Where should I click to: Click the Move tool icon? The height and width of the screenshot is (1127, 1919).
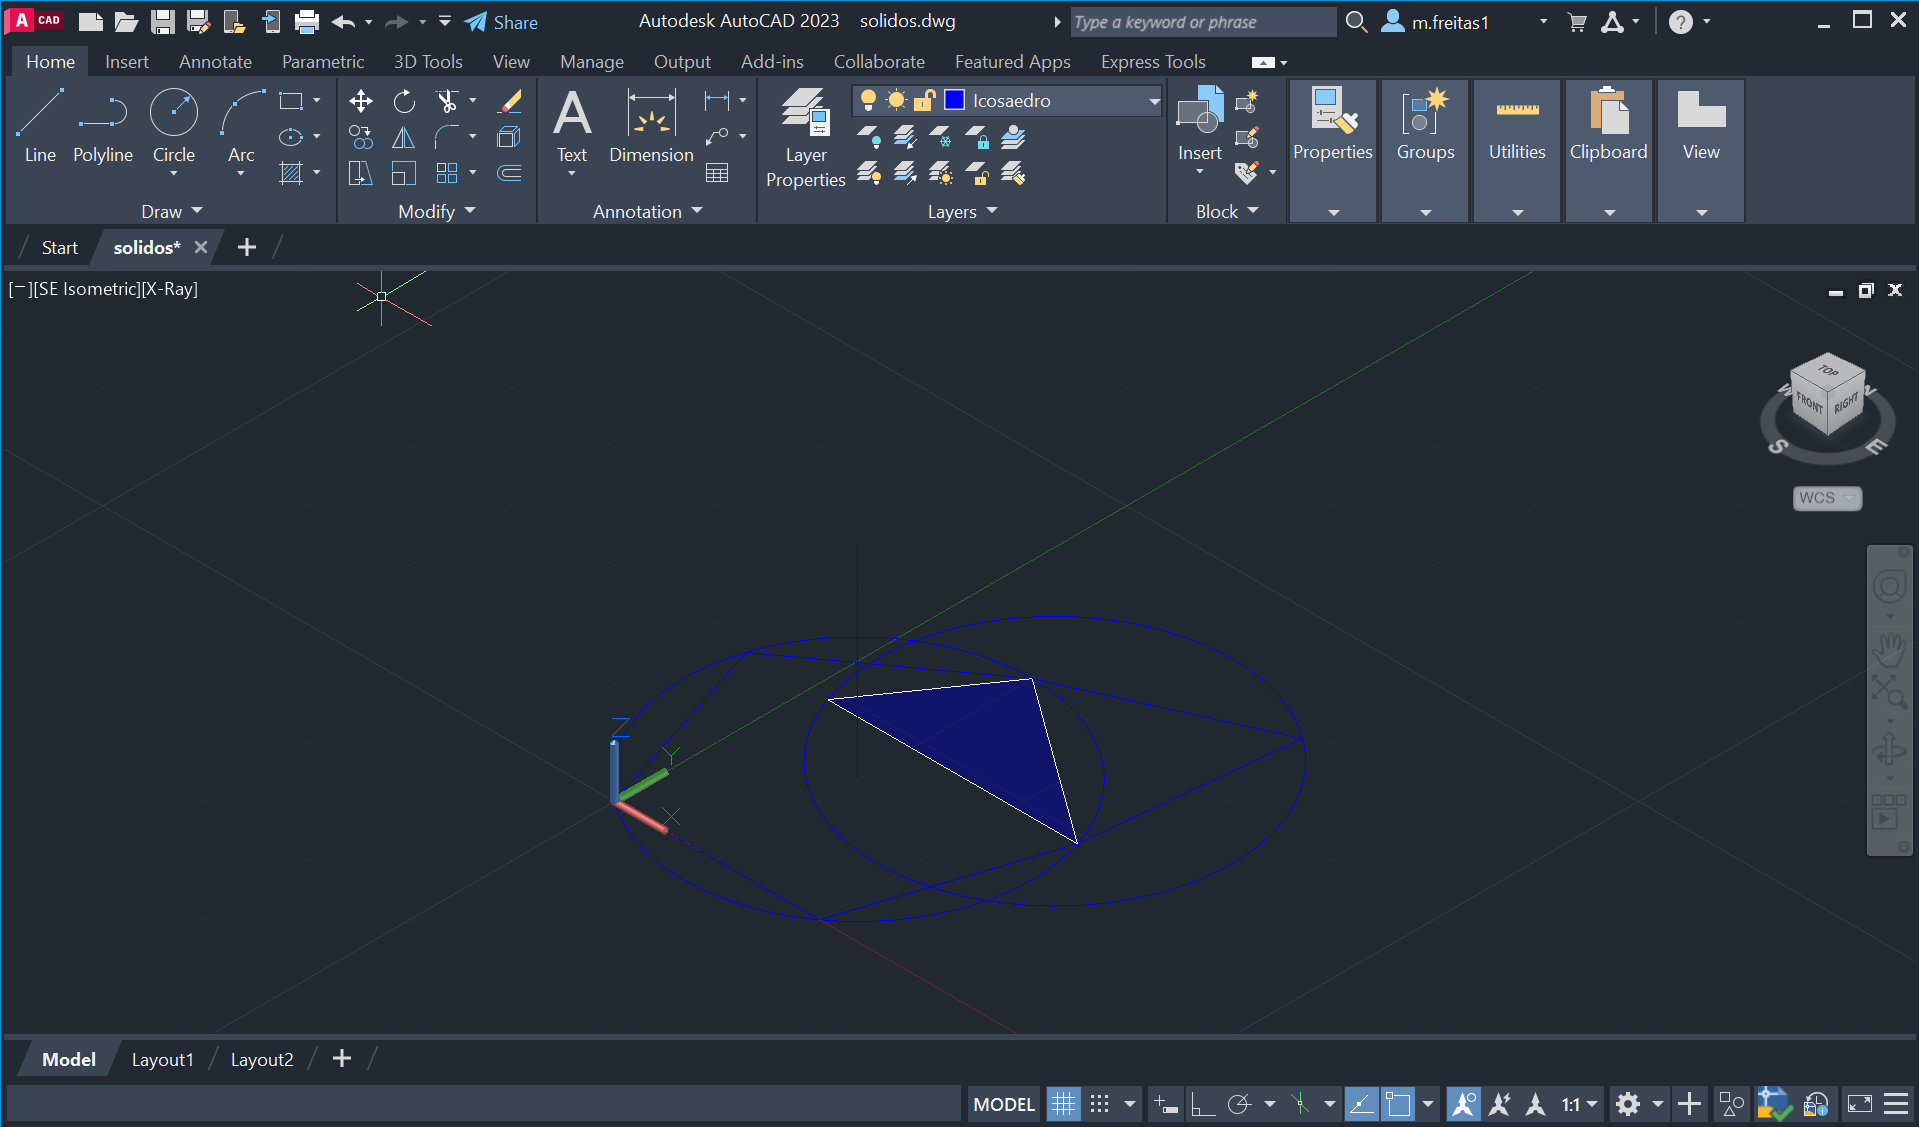pyautogui.click(x=360, y=101)
